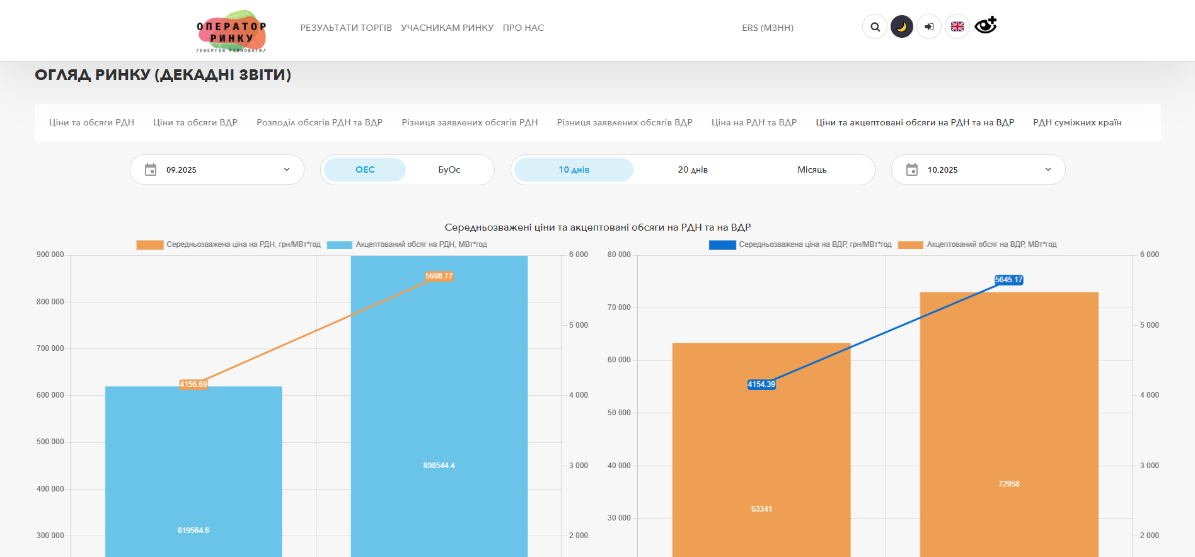1195x557 pixels.
Task: Expand the 10.2025 date dropdown
Action: pyautogui.click(x=1047, y=170)
